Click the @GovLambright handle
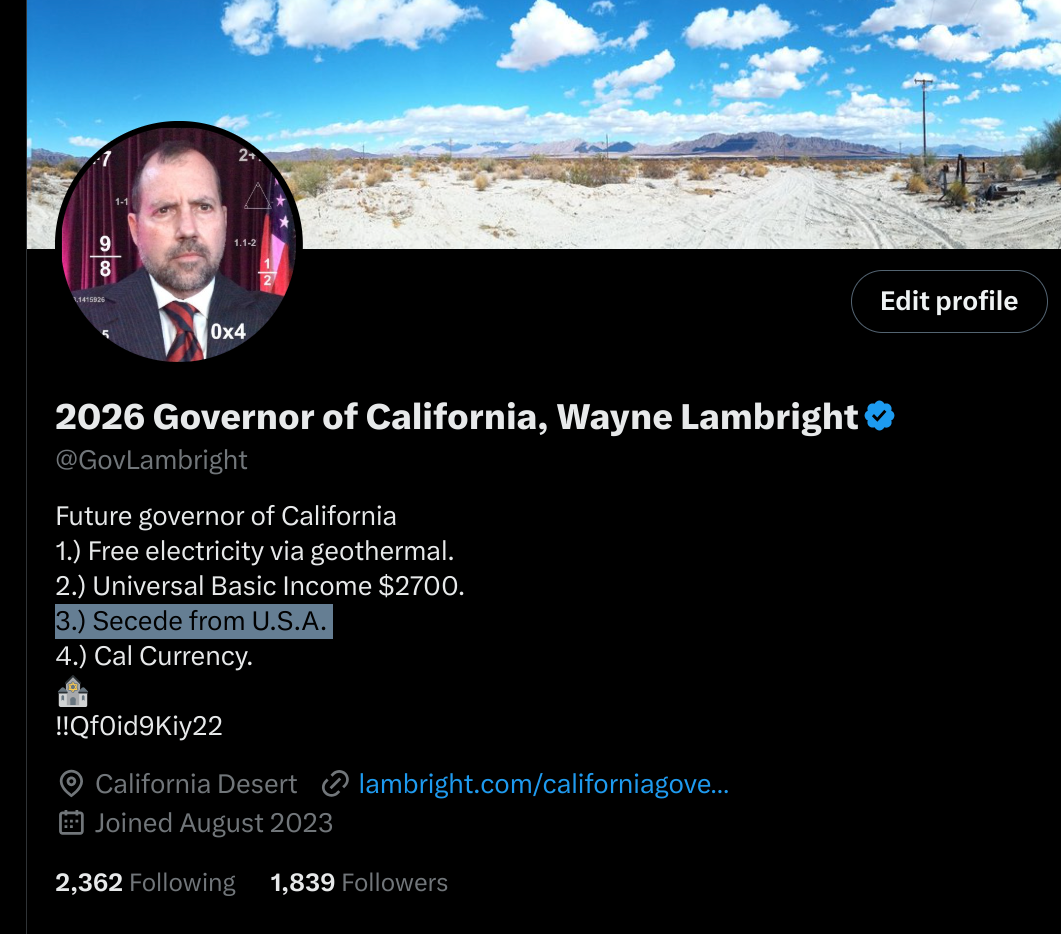Image resolution: width=1061 pixels, height=934 pixels. [151, 460]
